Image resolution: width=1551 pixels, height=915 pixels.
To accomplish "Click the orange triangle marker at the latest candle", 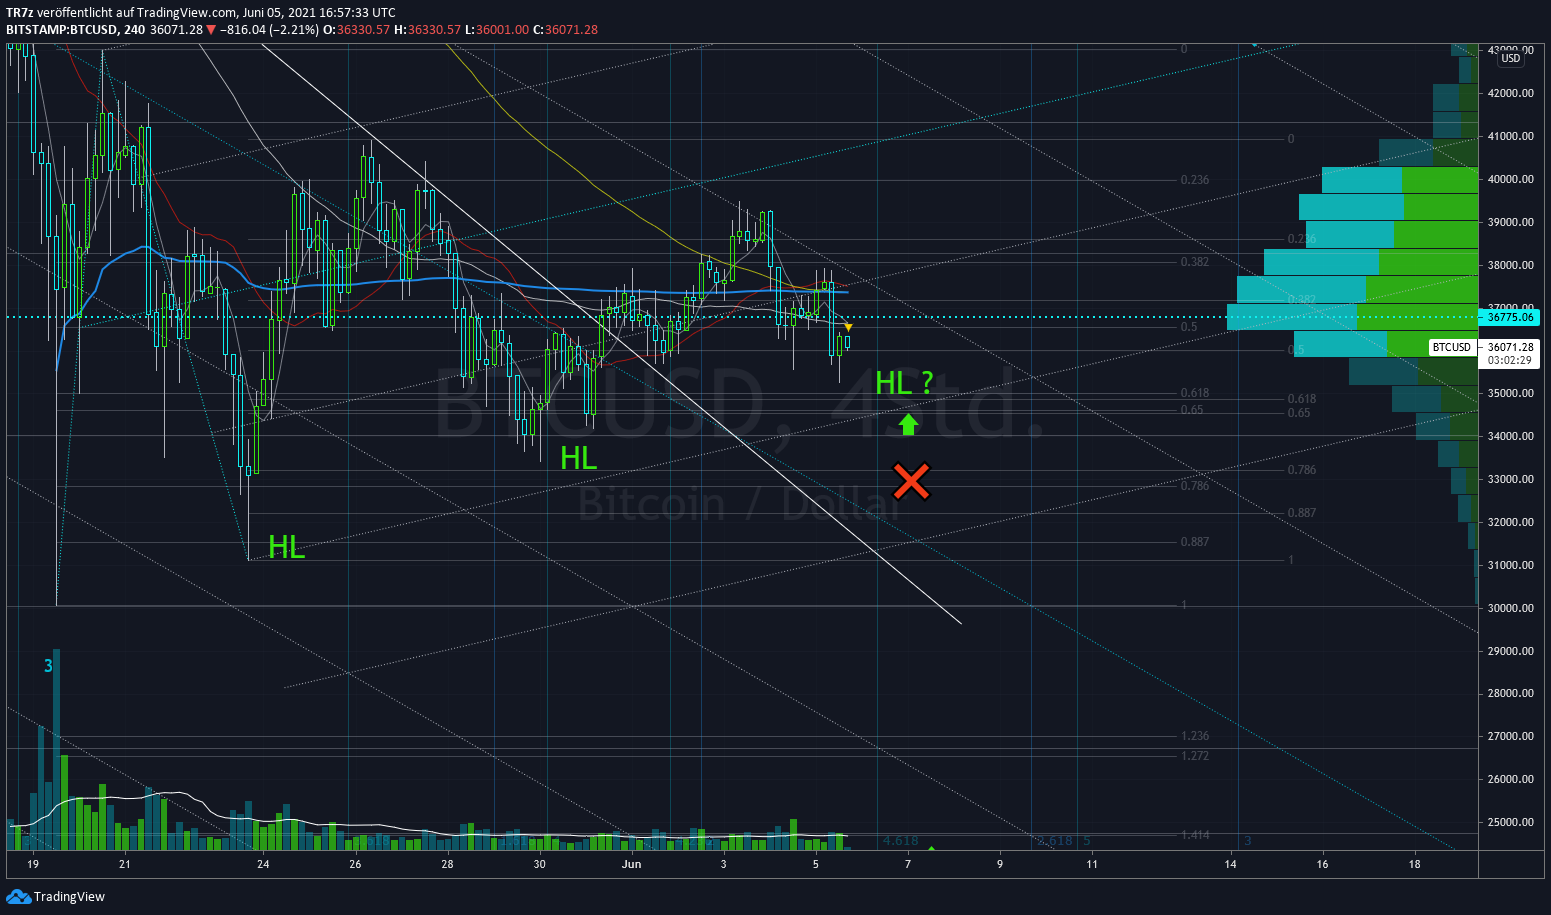I will [849, 327].
